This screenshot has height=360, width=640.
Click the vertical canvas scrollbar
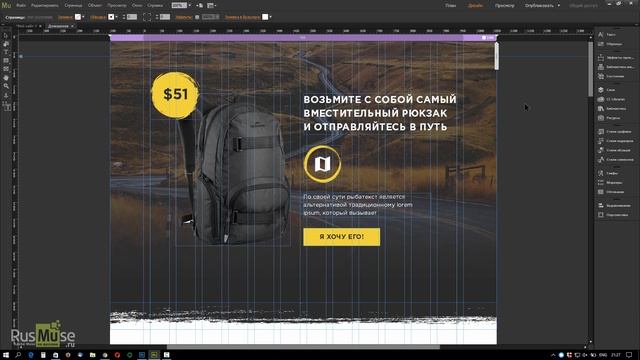pyautogui.click(x=590, y=69)
